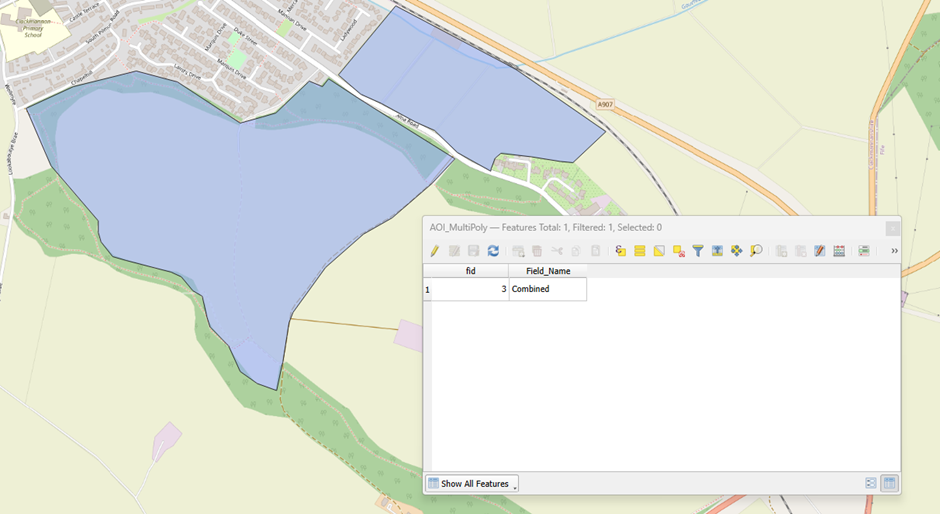This screenshot has width=940, height=514.
Task: Toggle editing mode with the pencil icon
Action: 435,251
